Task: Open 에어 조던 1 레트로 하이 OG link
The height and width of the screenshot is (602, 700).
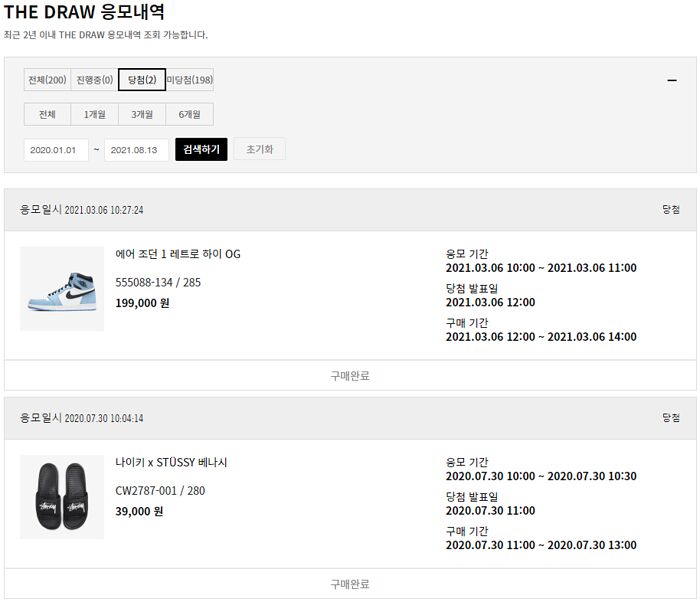Action: coord(178,254)
